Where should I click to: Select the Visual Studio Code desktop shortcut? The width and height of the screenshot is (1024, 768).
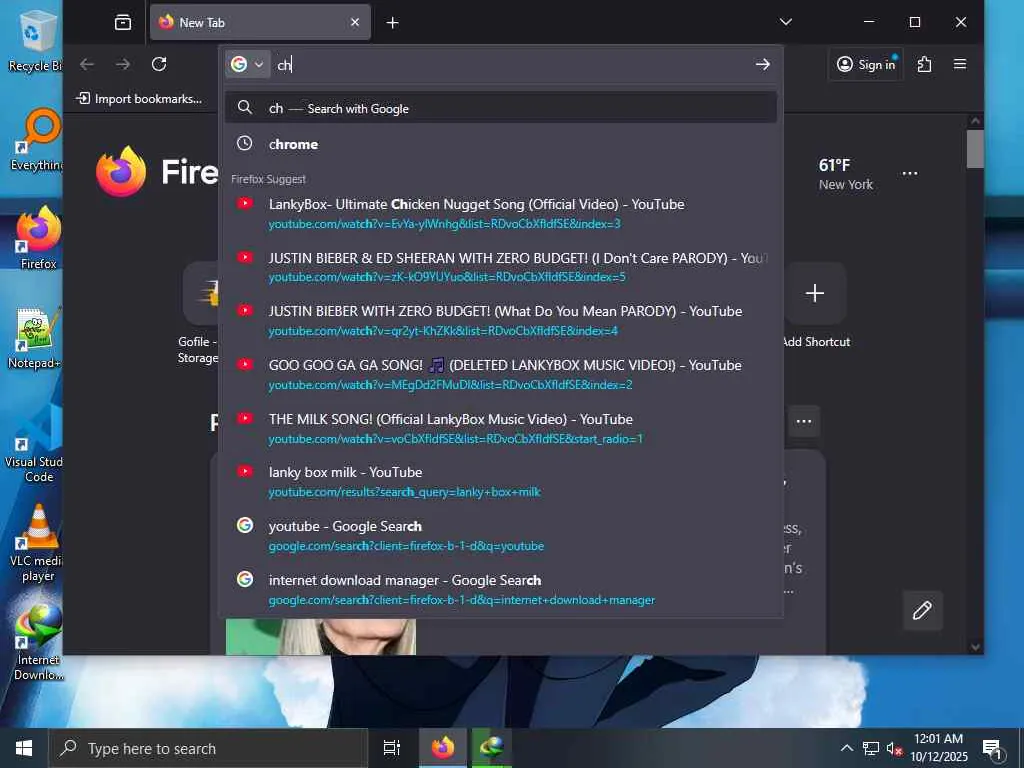[34, 444]
